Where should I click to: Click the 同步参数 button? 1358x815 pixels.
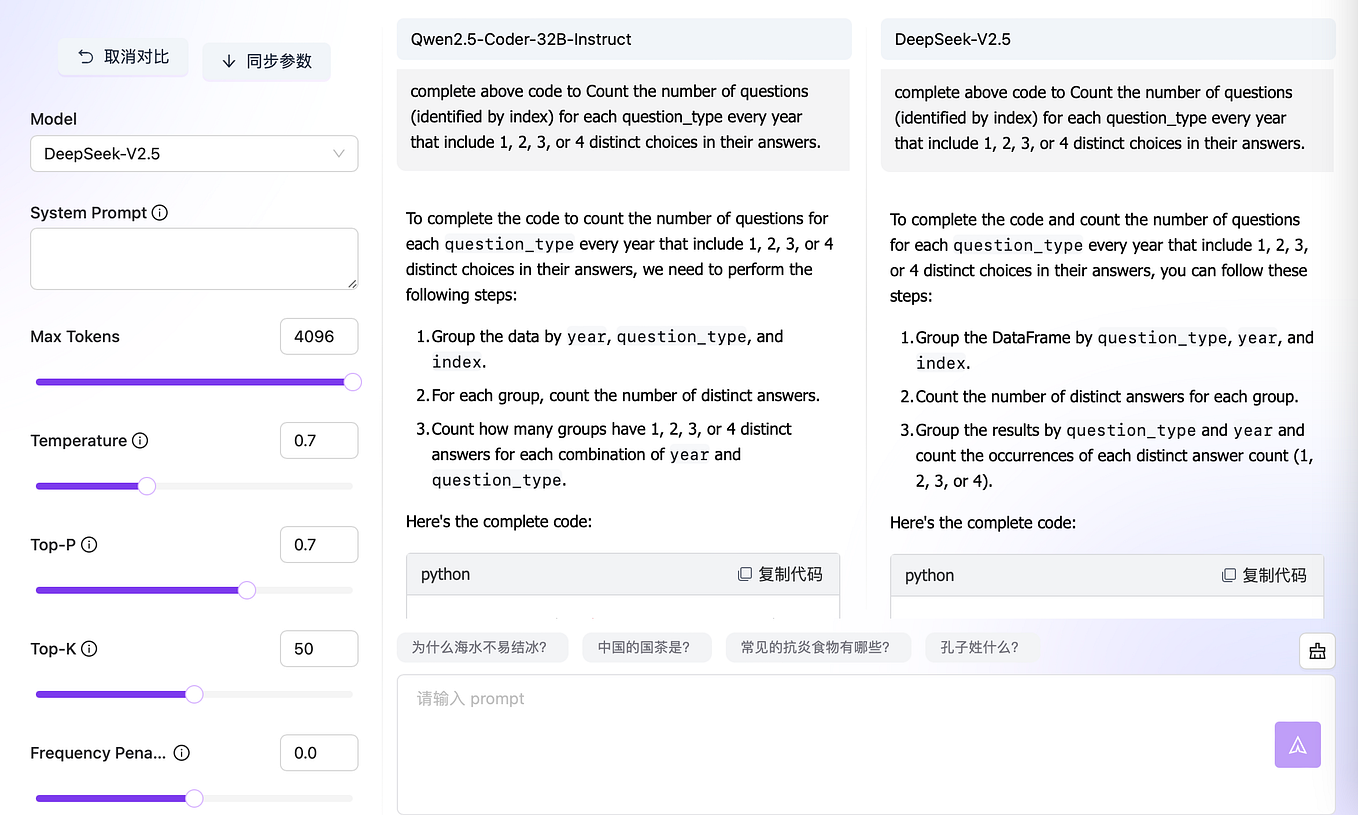[x=266, y=62]
